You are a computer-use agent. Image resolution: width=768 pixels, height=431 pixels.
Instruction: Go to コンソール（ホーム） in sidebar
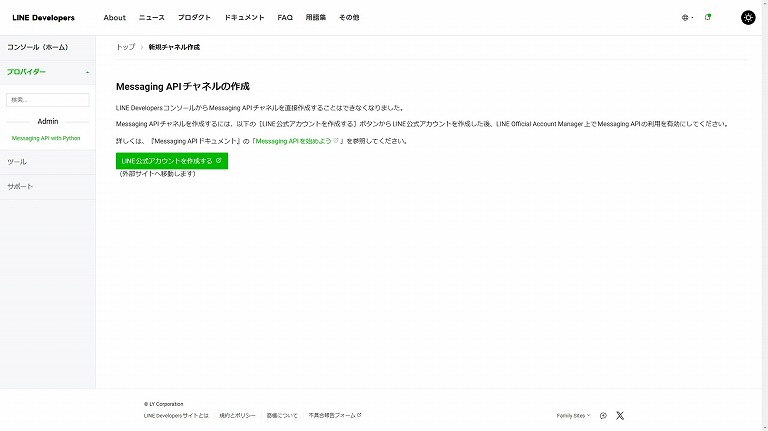click(x=48, y=48)
